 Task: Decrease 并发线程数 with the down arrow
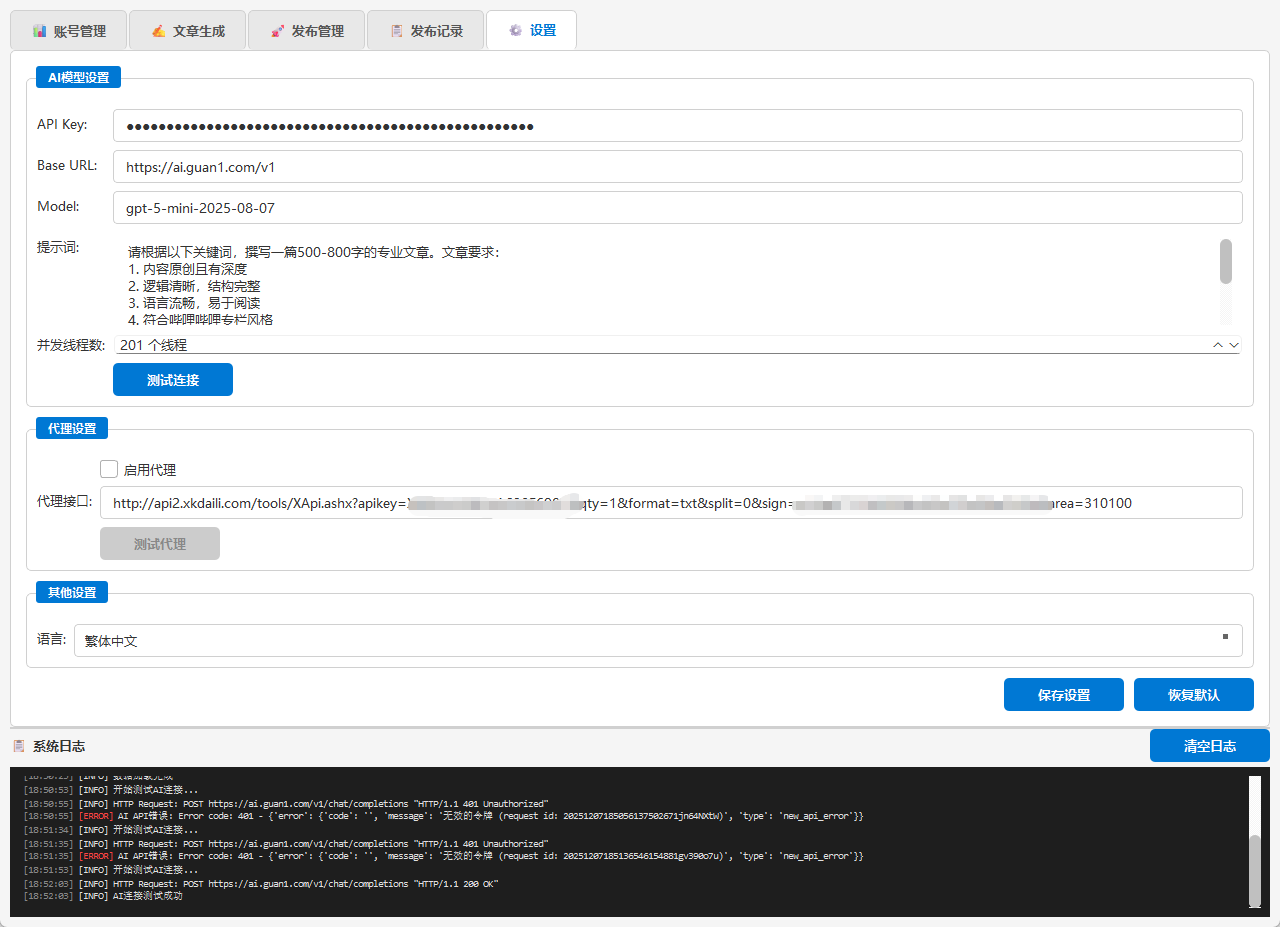click(1233, 345)
